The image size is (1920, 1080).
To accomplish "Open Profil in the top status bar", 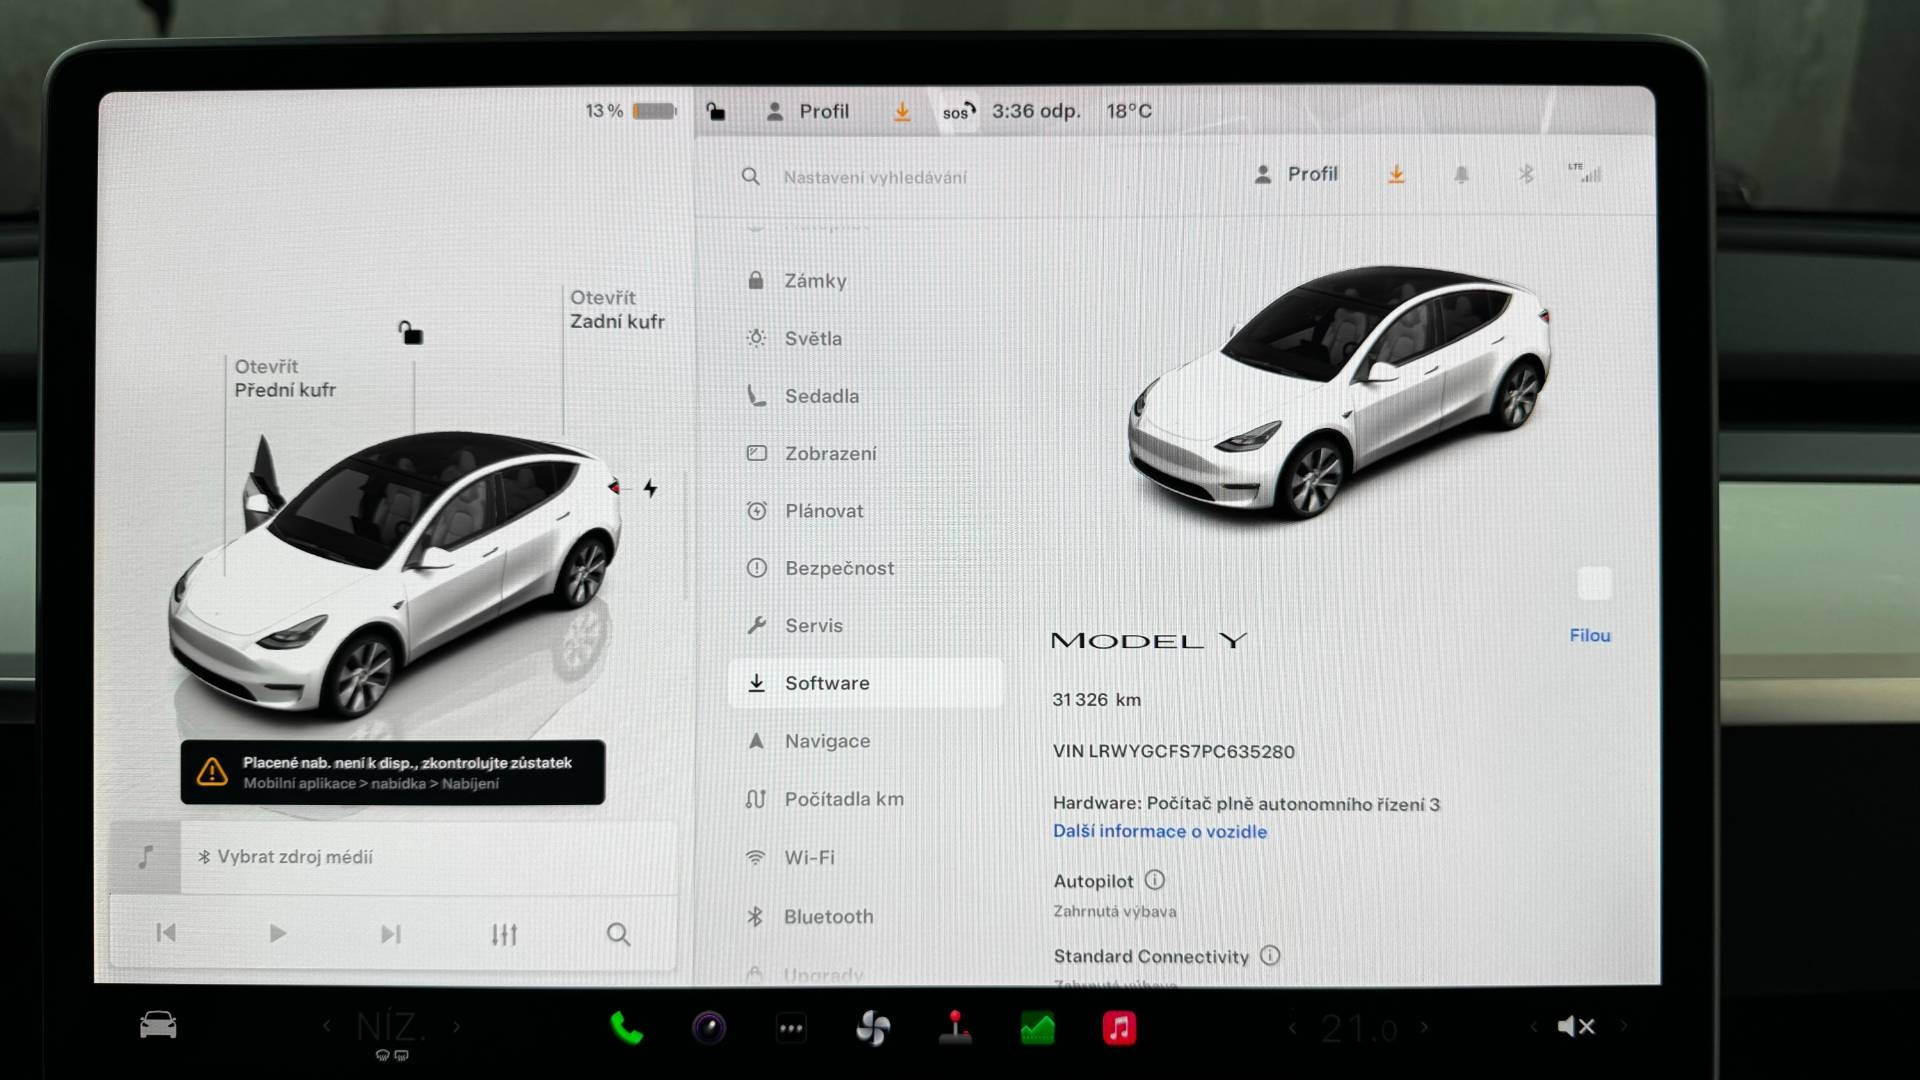I will (x=808, y=111).
